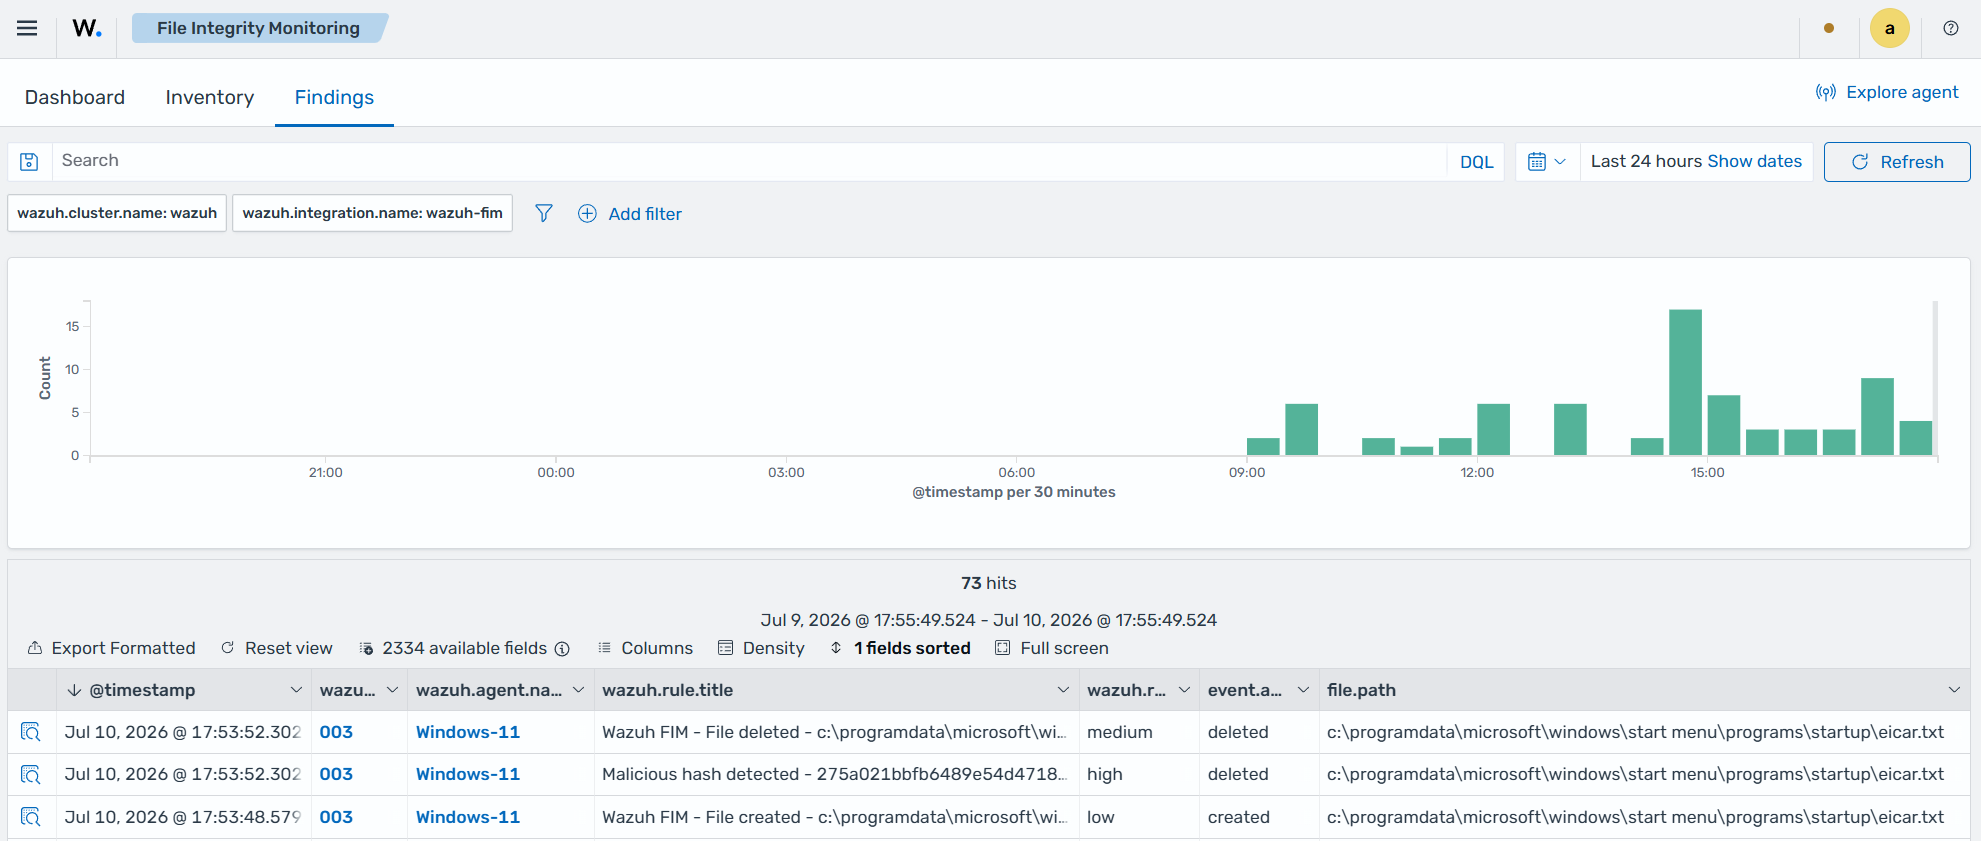Inspect document for File created low row
Viewport: 1981px width, 841px height.
coord(31,817)
